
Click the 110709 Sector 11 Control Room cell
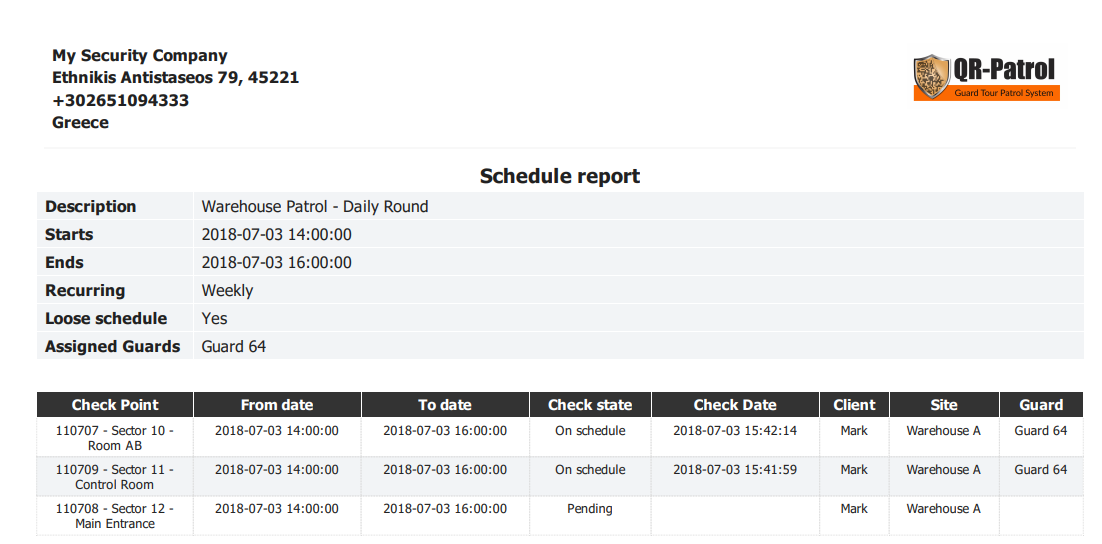115,477
